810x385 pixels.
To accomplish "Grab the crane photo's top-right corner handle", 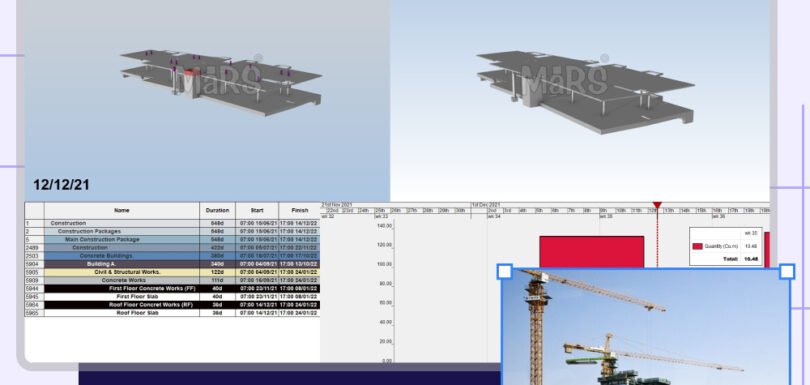I will (x=787, y=271).
